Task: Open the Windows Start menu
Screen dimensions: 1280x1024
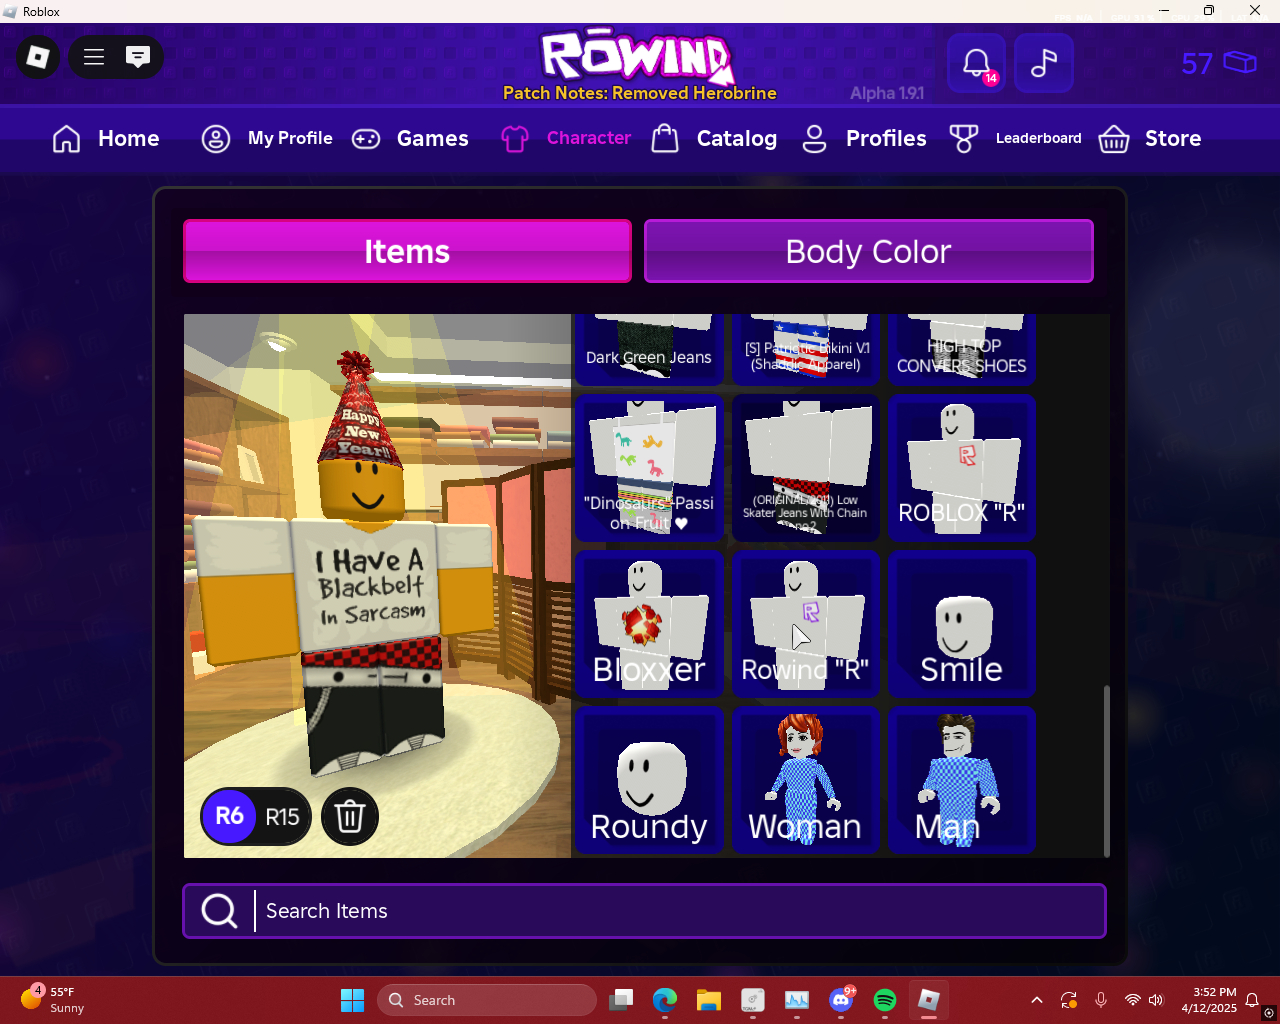Action: point(352,1000)
